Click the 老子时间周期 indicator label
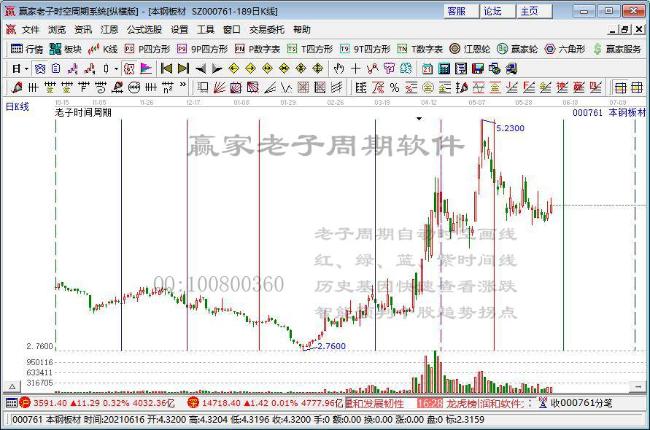The height and width of the screenshot is (430, 650). (x=83, y=112)
